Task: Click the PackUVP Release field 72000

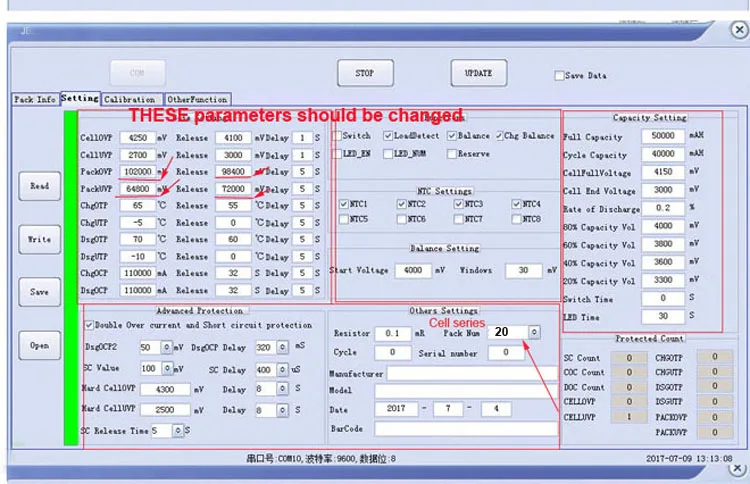Action: (233, 189)
